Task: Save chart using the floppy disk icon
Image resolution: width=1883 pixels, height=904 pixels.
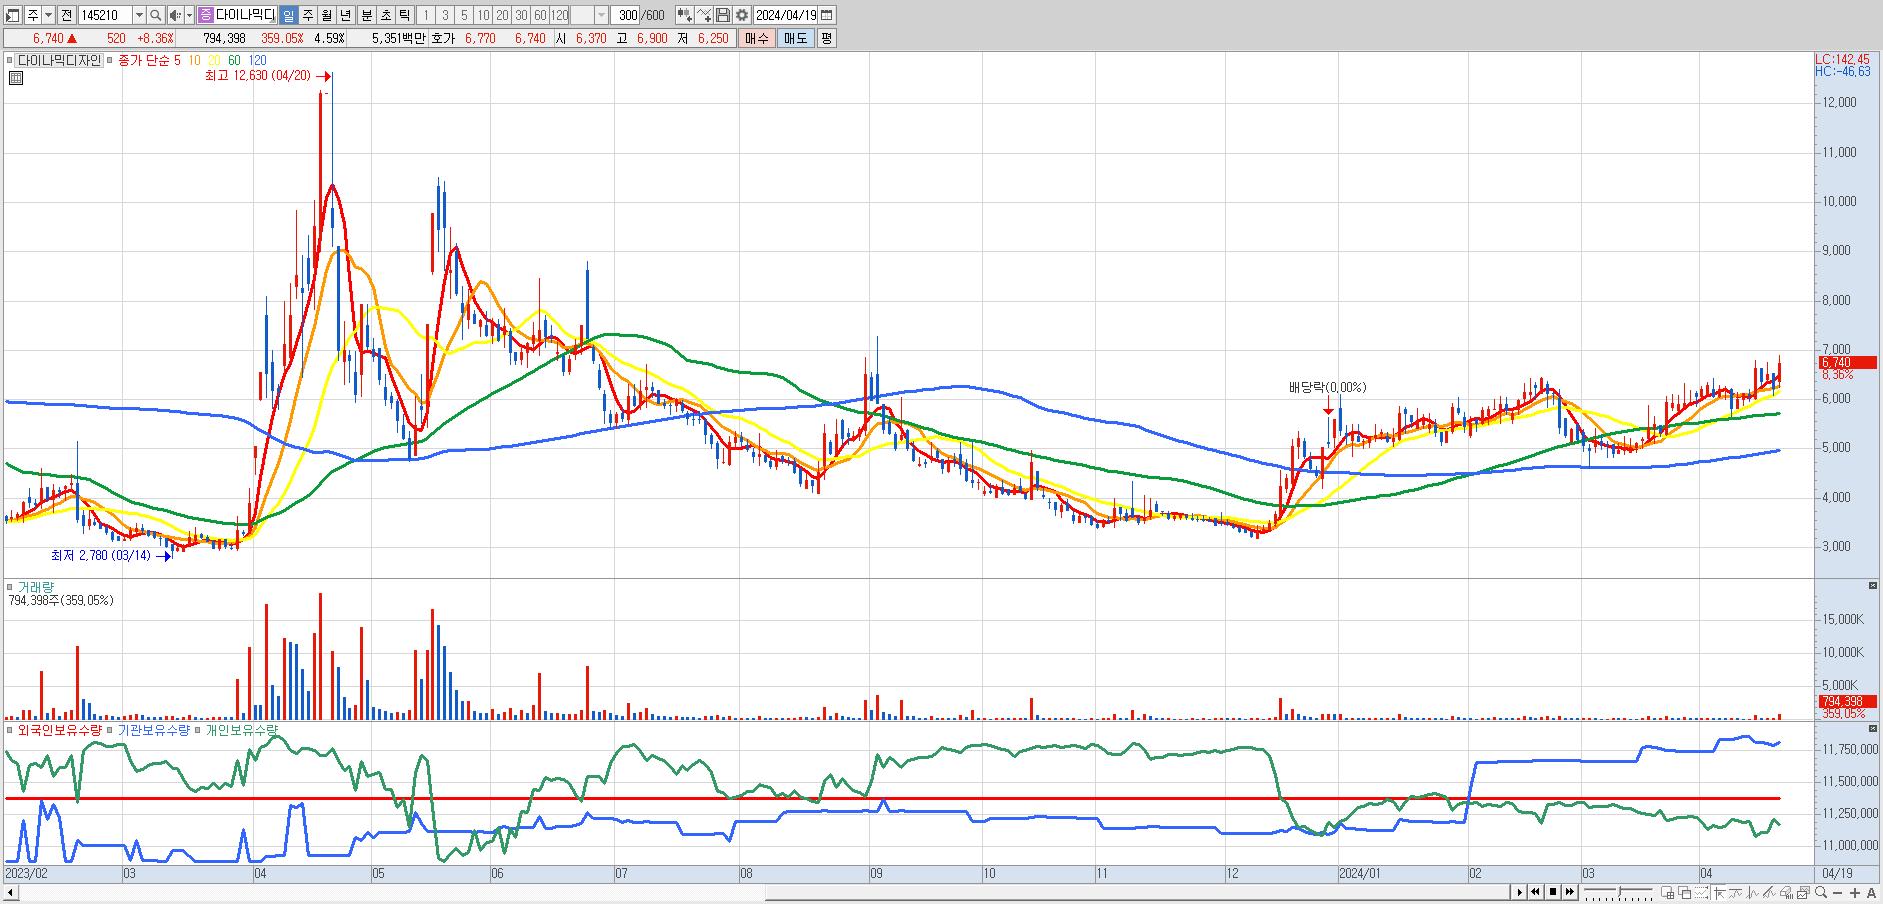Action: click(x=723, y=15)
